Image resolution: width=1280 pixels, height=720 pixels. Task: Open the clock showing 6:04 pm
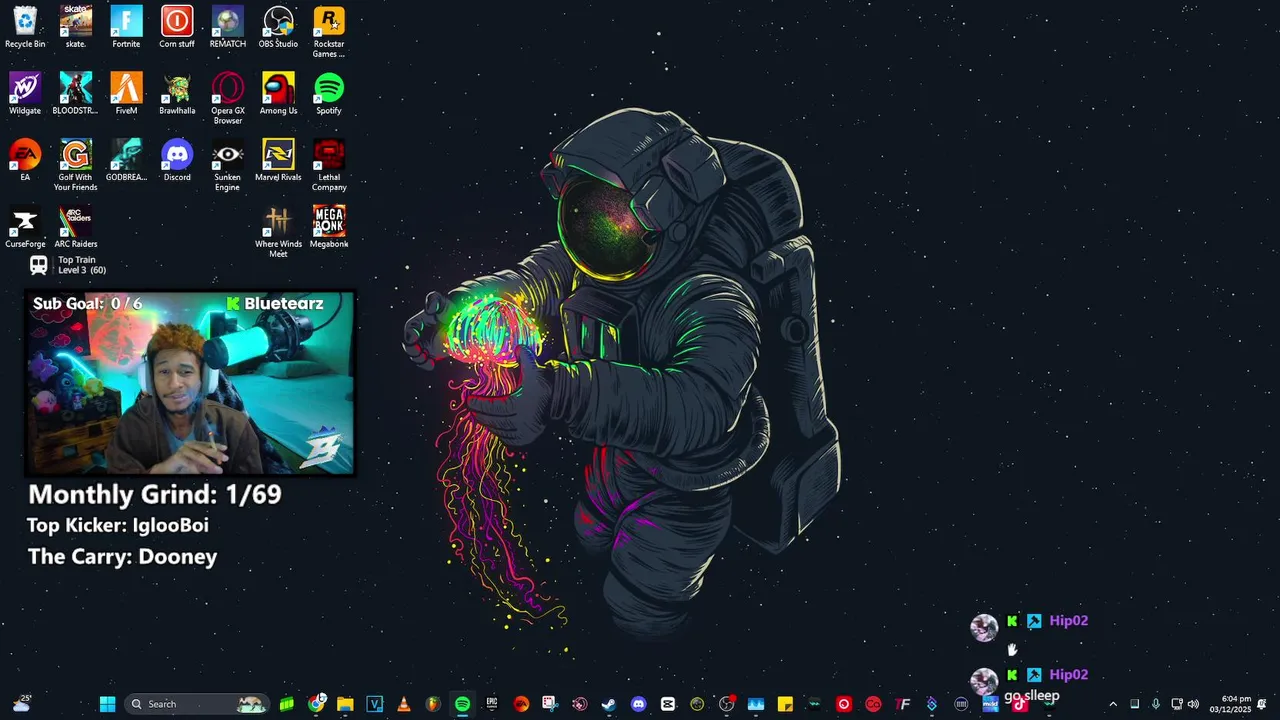pos(1230,704)
